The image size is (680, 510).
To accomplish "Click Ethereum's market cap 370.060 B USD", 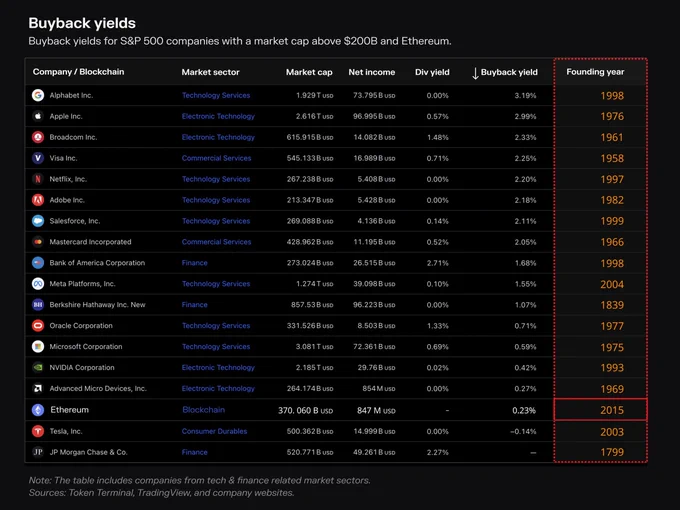I will pos(305,410).
